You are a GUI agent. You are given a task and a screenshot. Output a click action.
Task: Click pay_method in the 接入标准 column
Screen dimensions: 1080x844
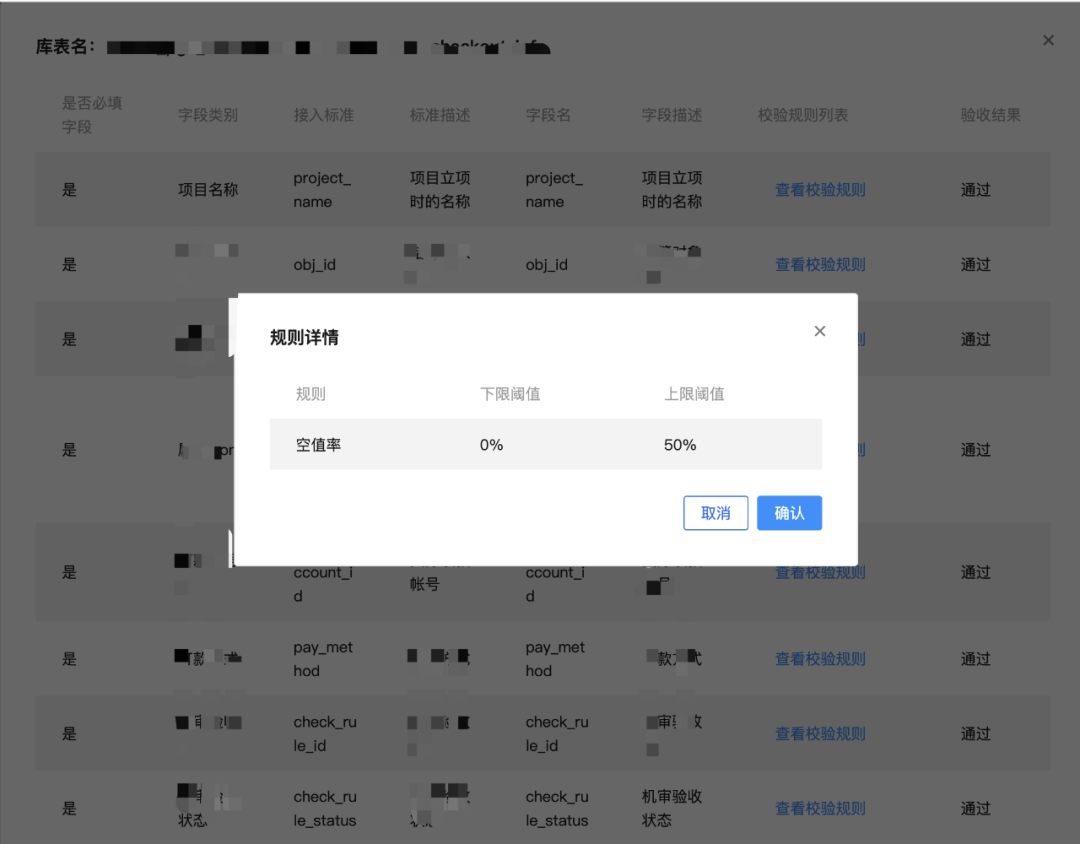click(x=323, y=659)
